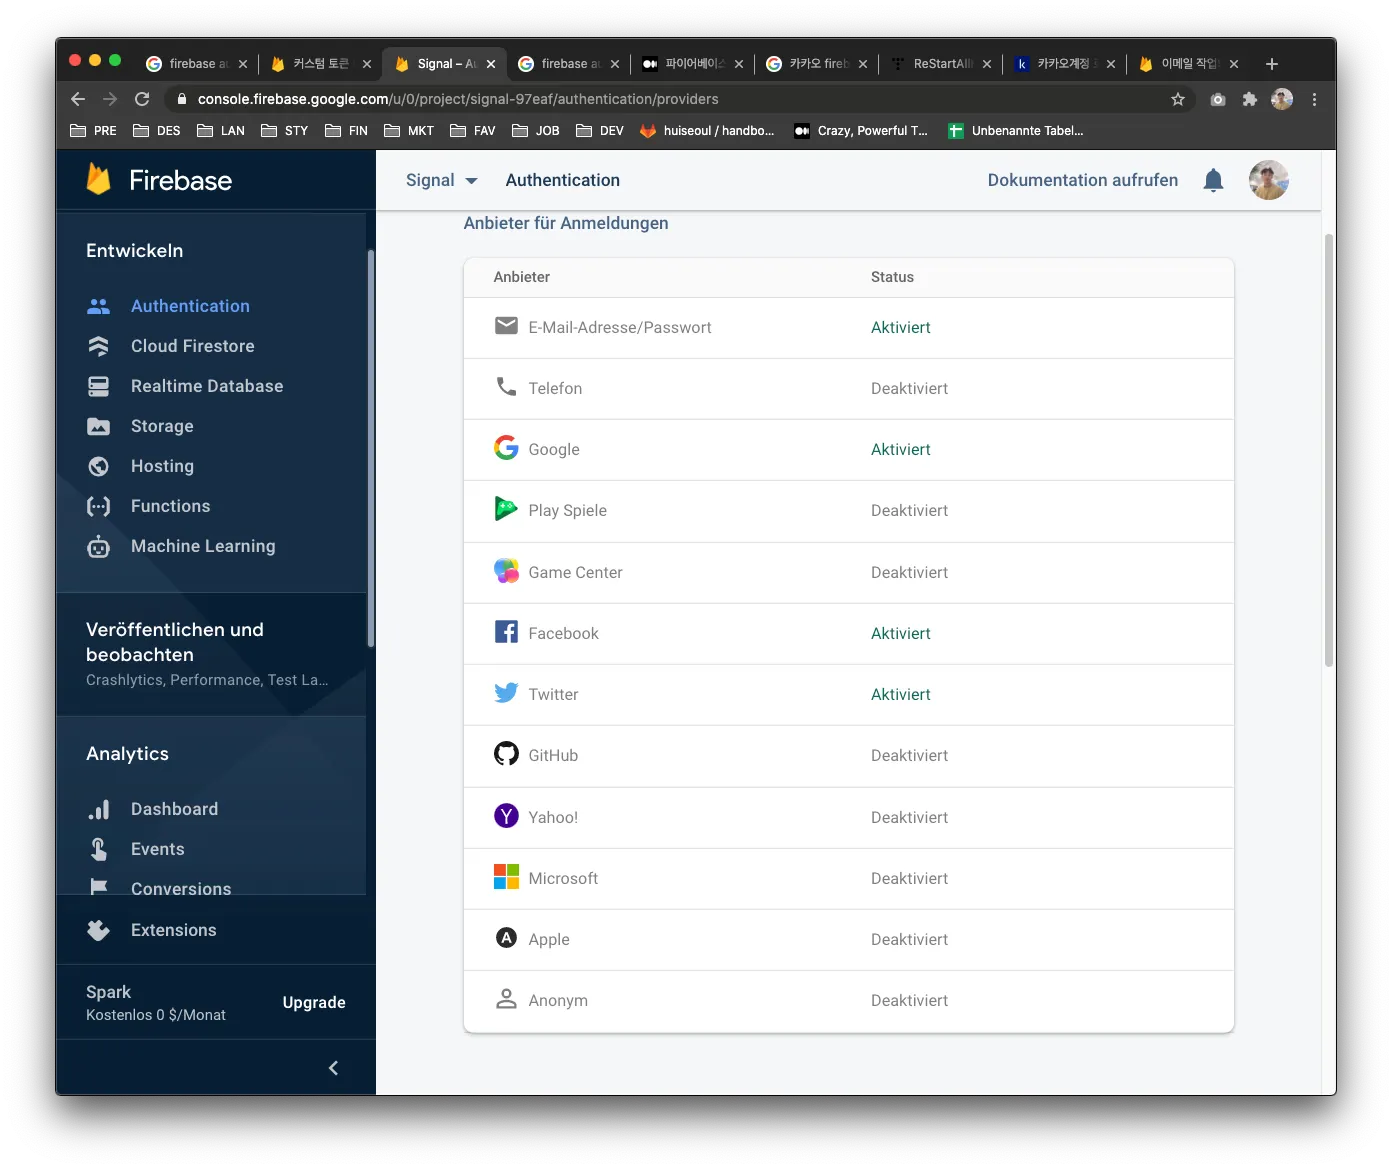The image size is (1392, 1169).
Task: Click the Firebase logo icon
Action: coord(98,180)
